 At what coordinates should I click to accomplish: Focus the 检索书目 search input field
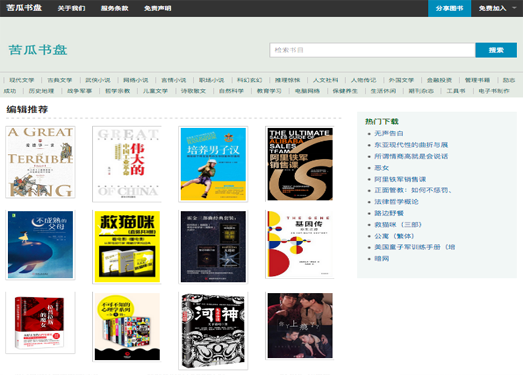pyautogui.click(x=372, y=50)
